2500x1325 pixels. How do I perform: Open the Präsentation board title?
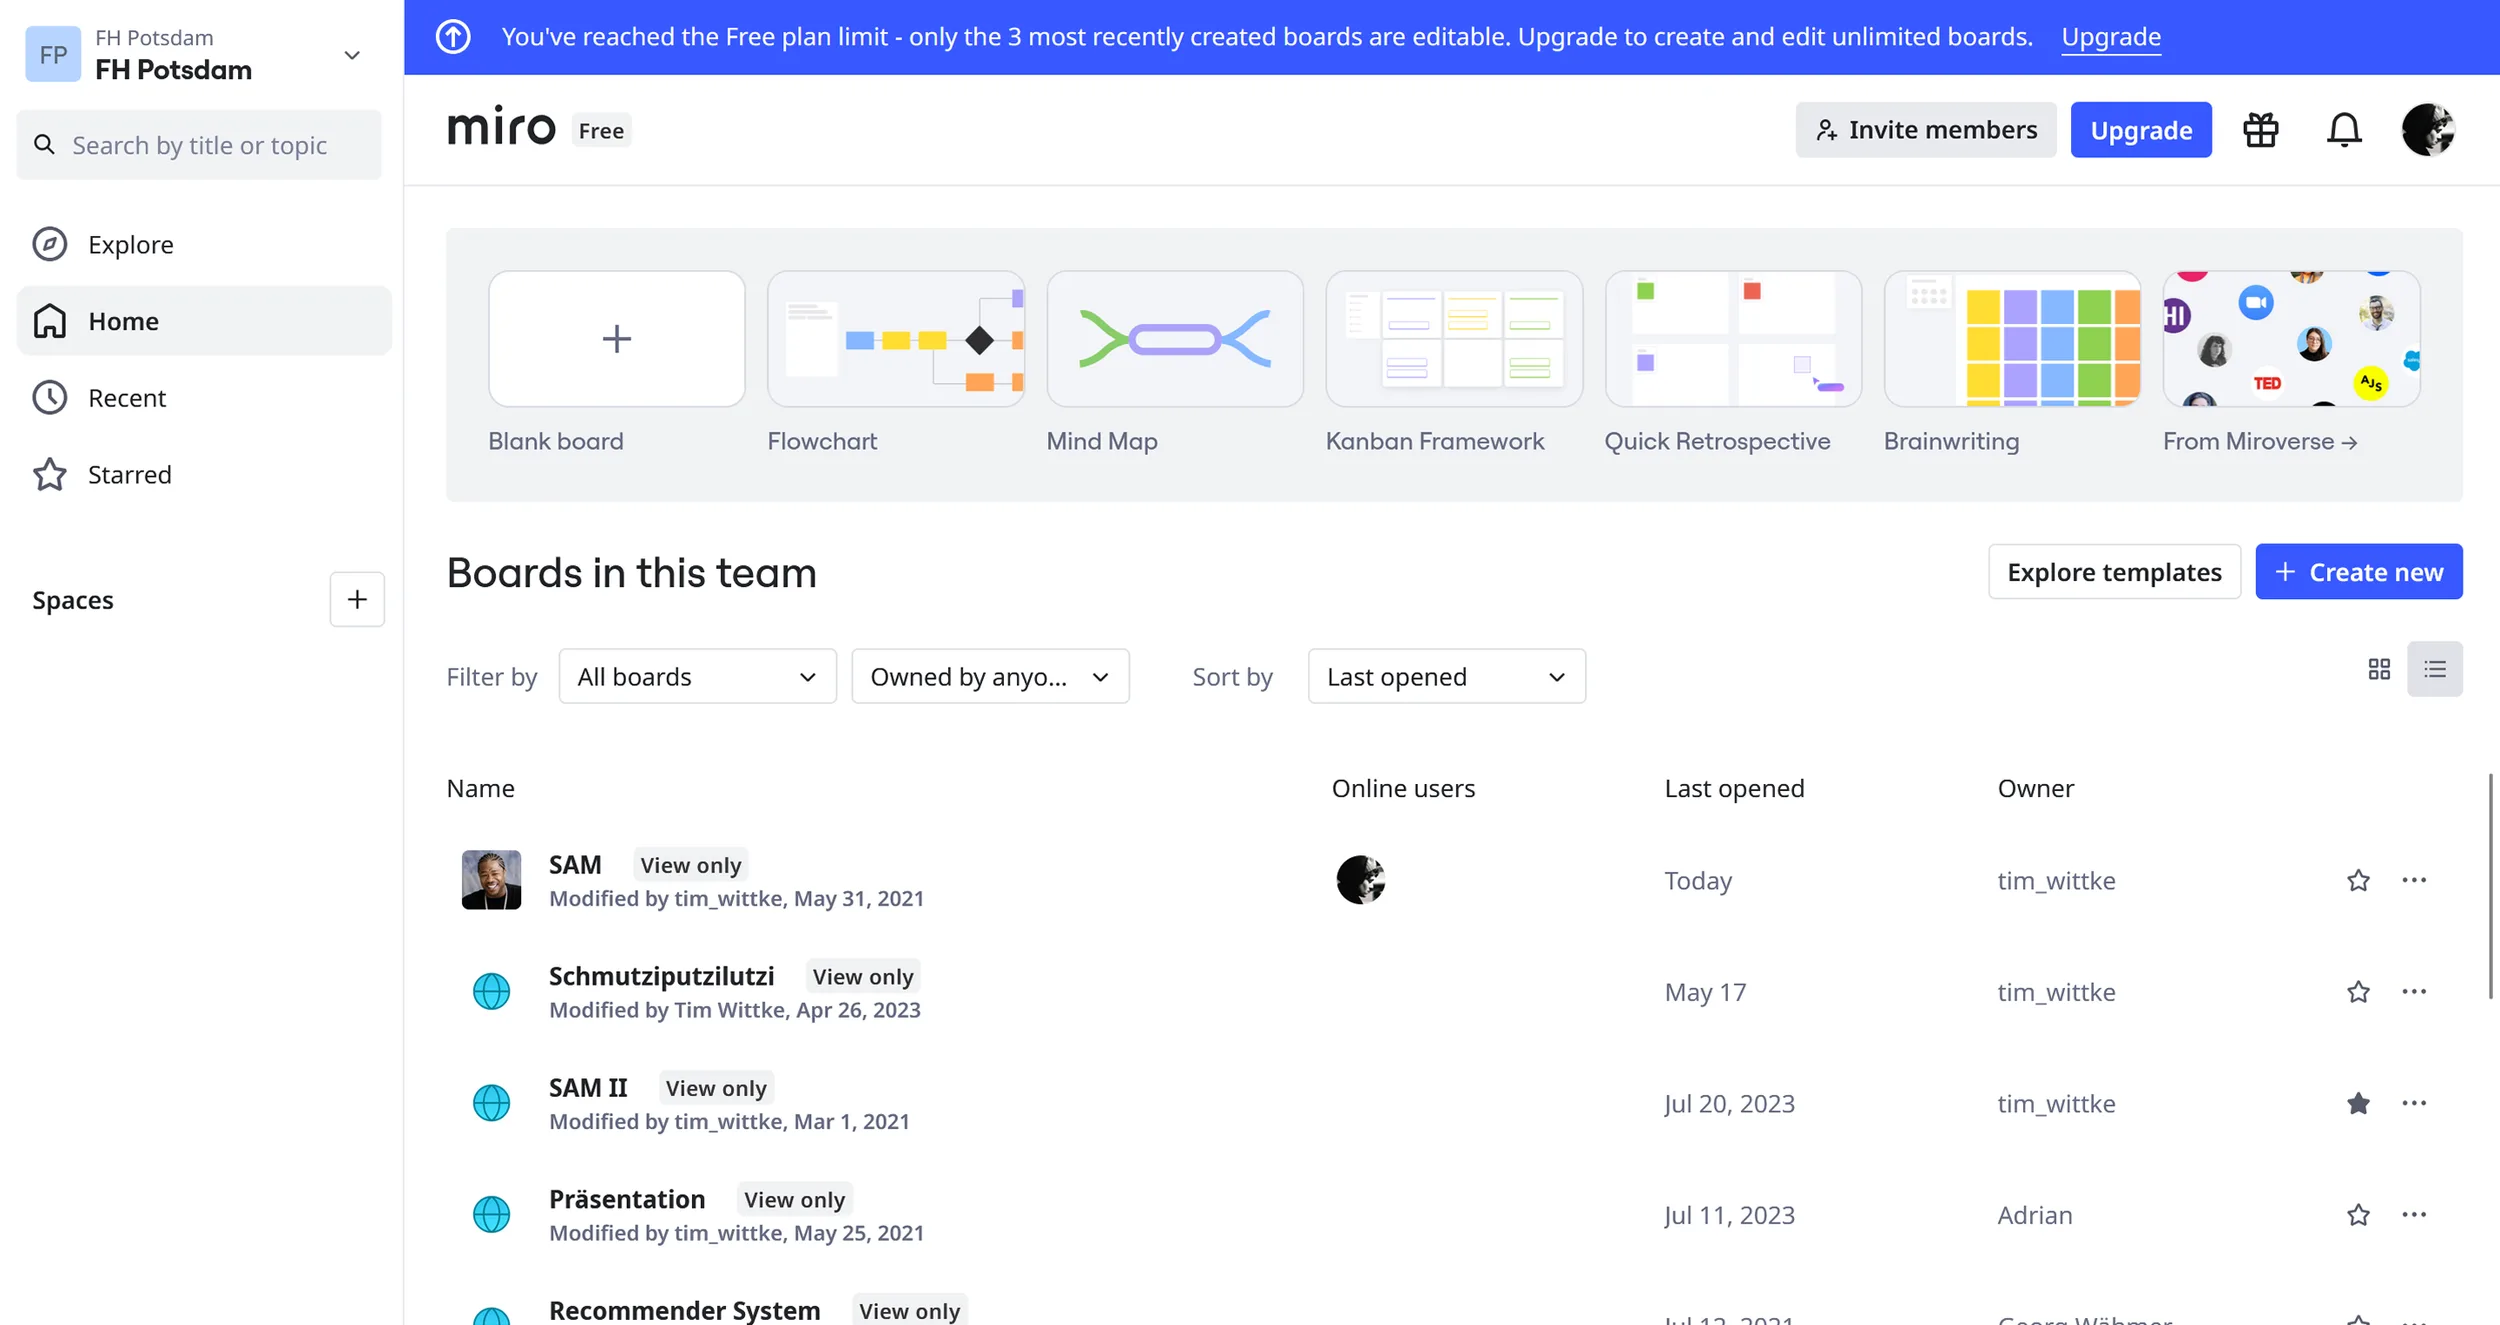click(627, 1199)
